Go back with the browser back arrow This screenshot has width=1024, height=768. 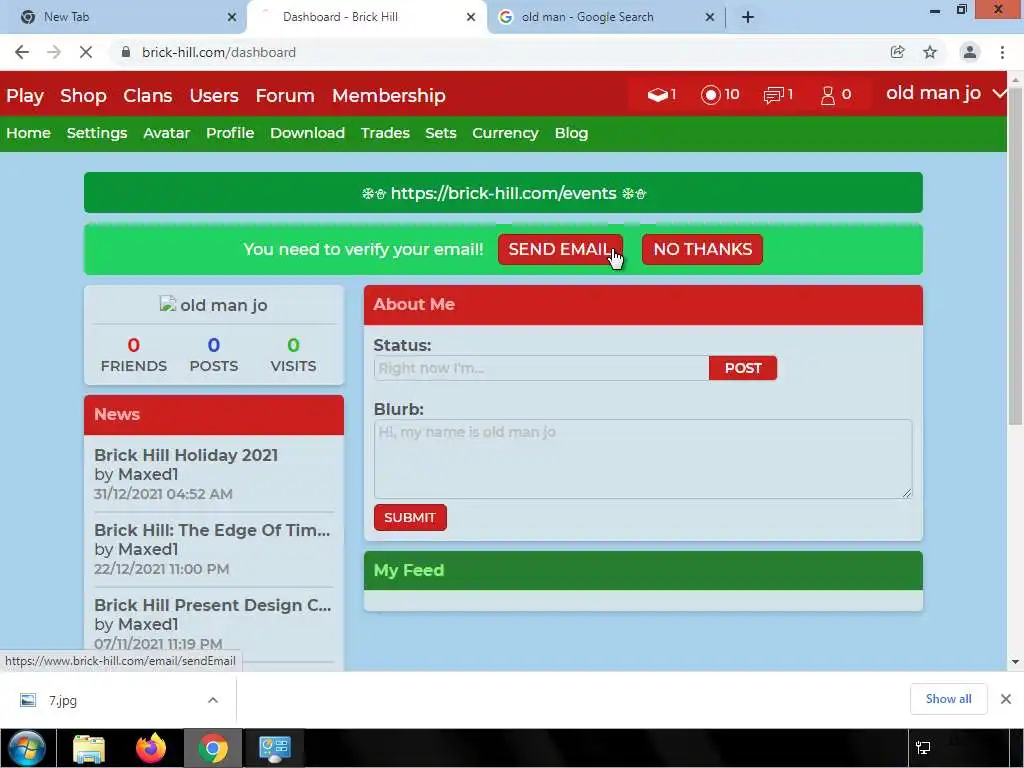point(22,52)
